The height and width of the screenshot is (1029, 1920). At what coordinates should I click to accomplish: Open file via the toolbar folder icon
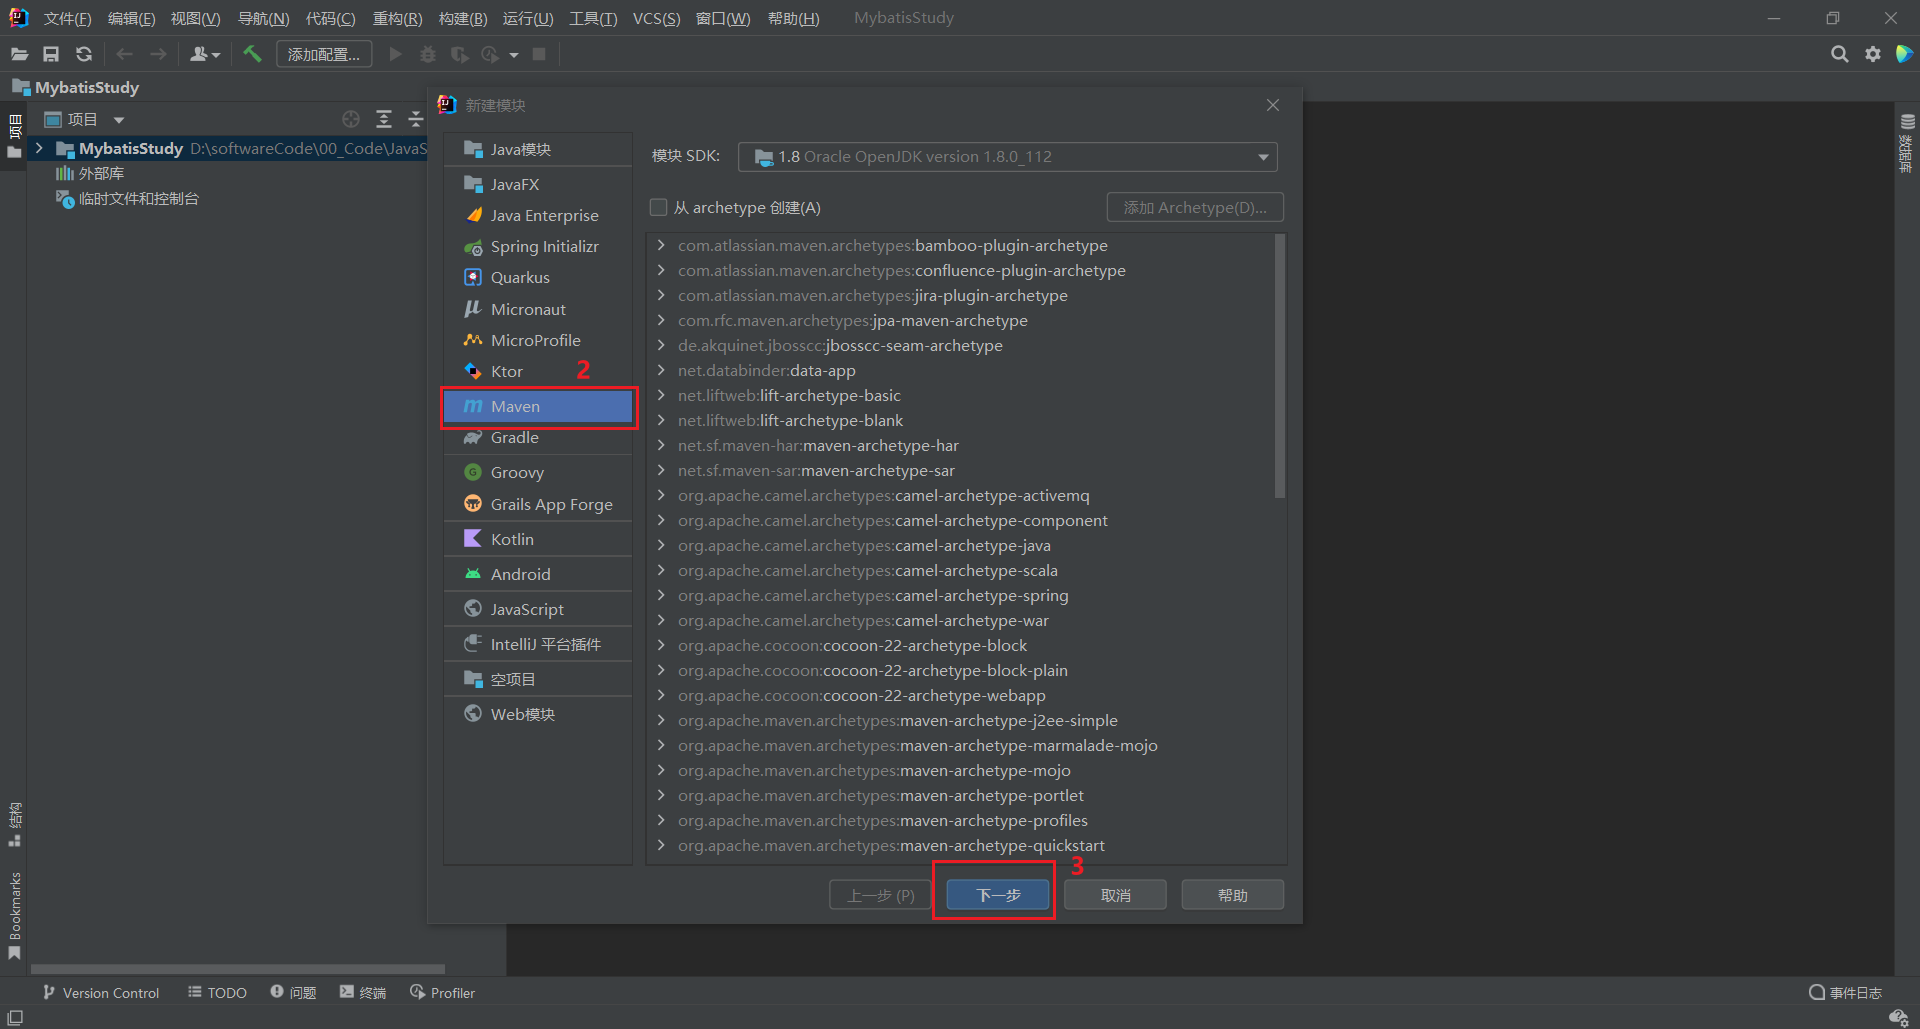(19, 54)
